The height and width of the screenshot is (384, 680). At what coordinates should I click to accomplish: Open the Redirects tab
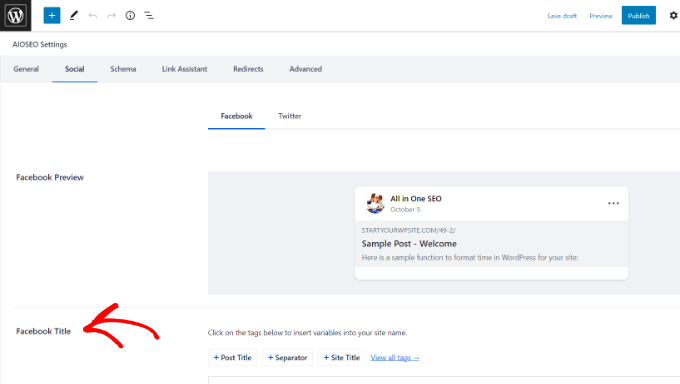(x=248, y=69)
